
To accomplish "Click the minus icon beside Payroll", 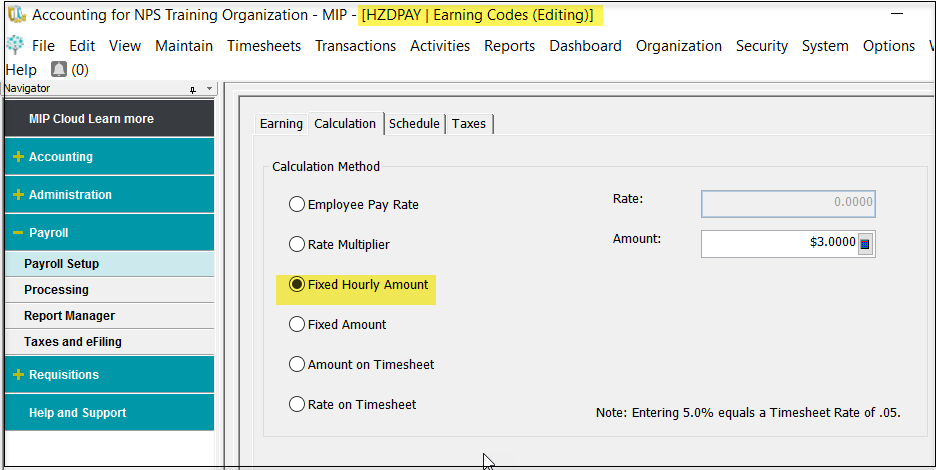I will 18,233.
